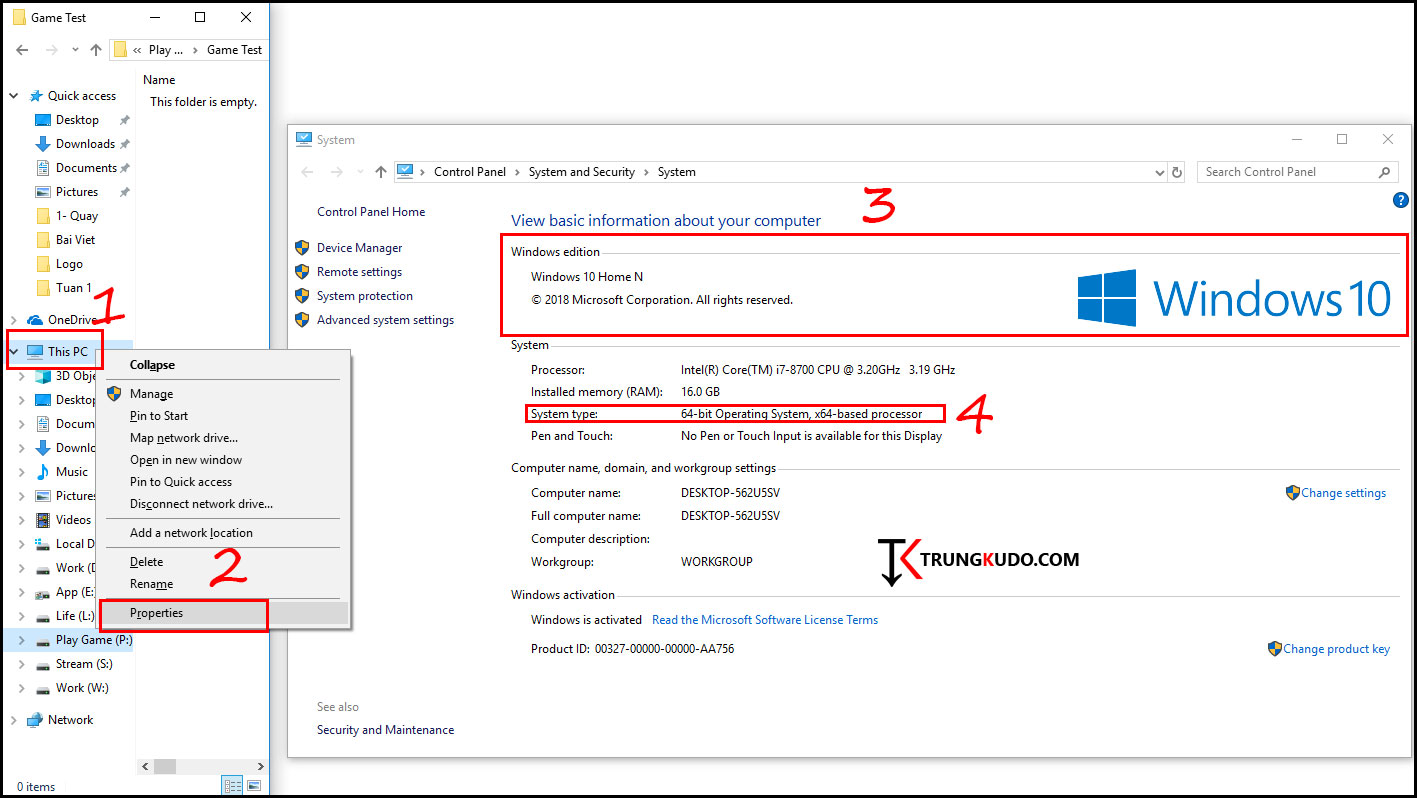Viewport: 1417px width, 798px height.
Task: Select Desktop in Quick access
Action: [x=77, y=120]
